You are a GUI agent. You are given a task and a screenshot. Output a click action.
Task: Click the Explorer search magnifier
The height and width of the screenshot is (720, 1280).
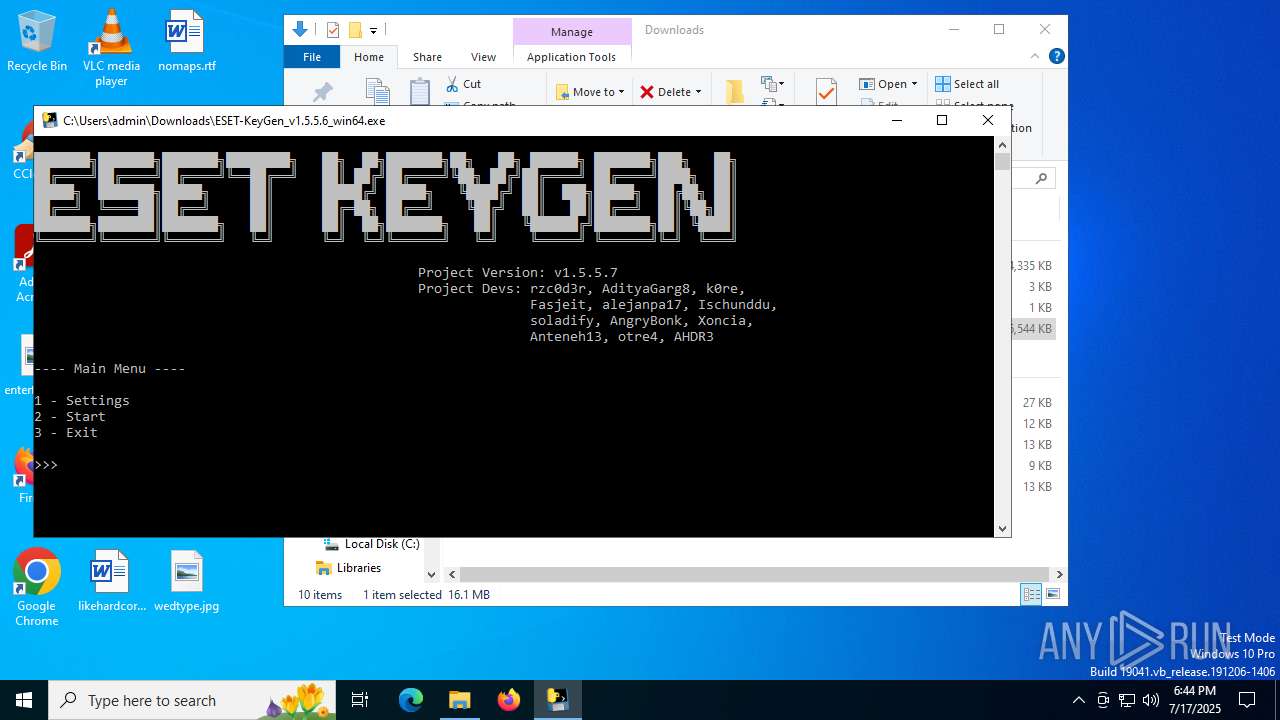coord(1041,178)
